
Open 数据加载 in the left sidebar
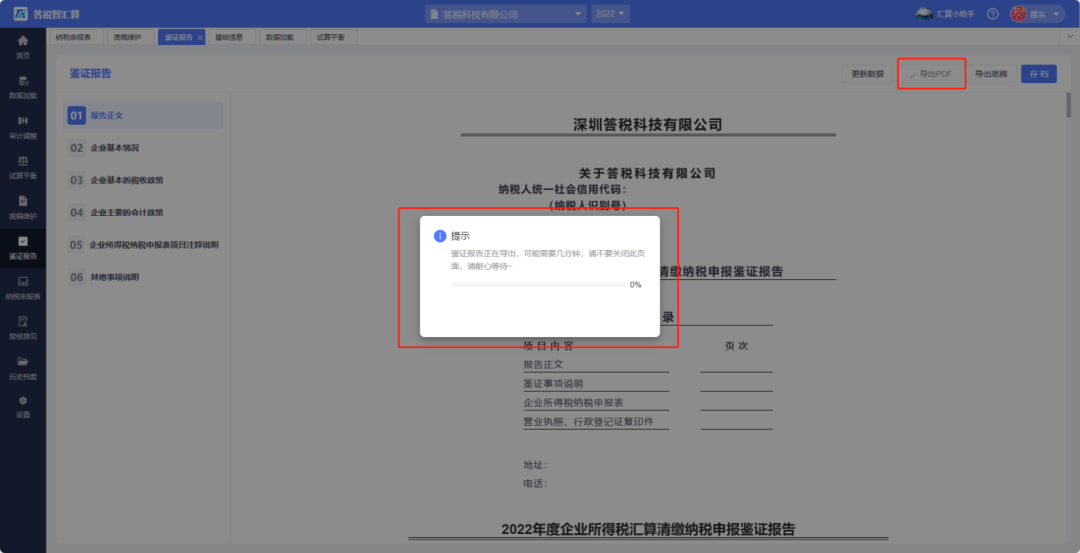click(x=23, y=87)
